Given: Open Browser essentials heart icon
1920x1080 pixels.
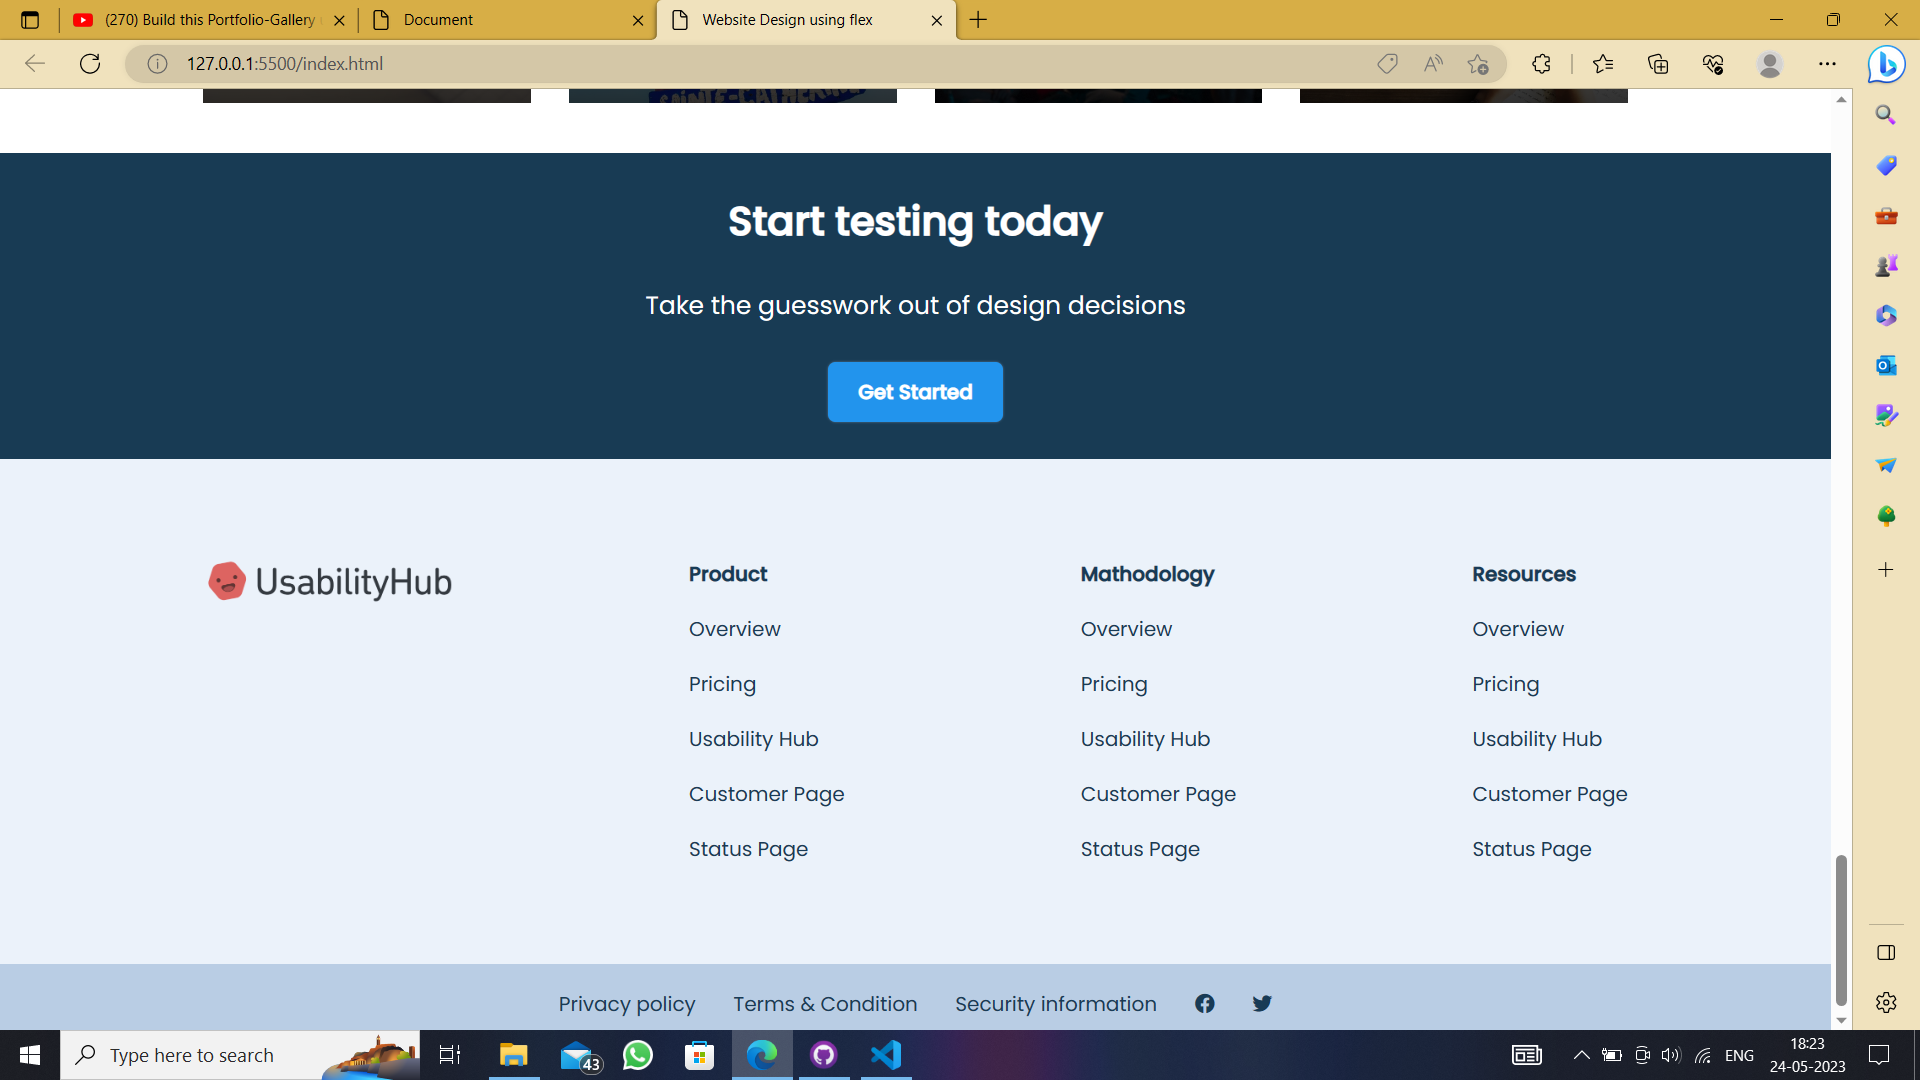Looking at the screenshot, I should 1713,63.
